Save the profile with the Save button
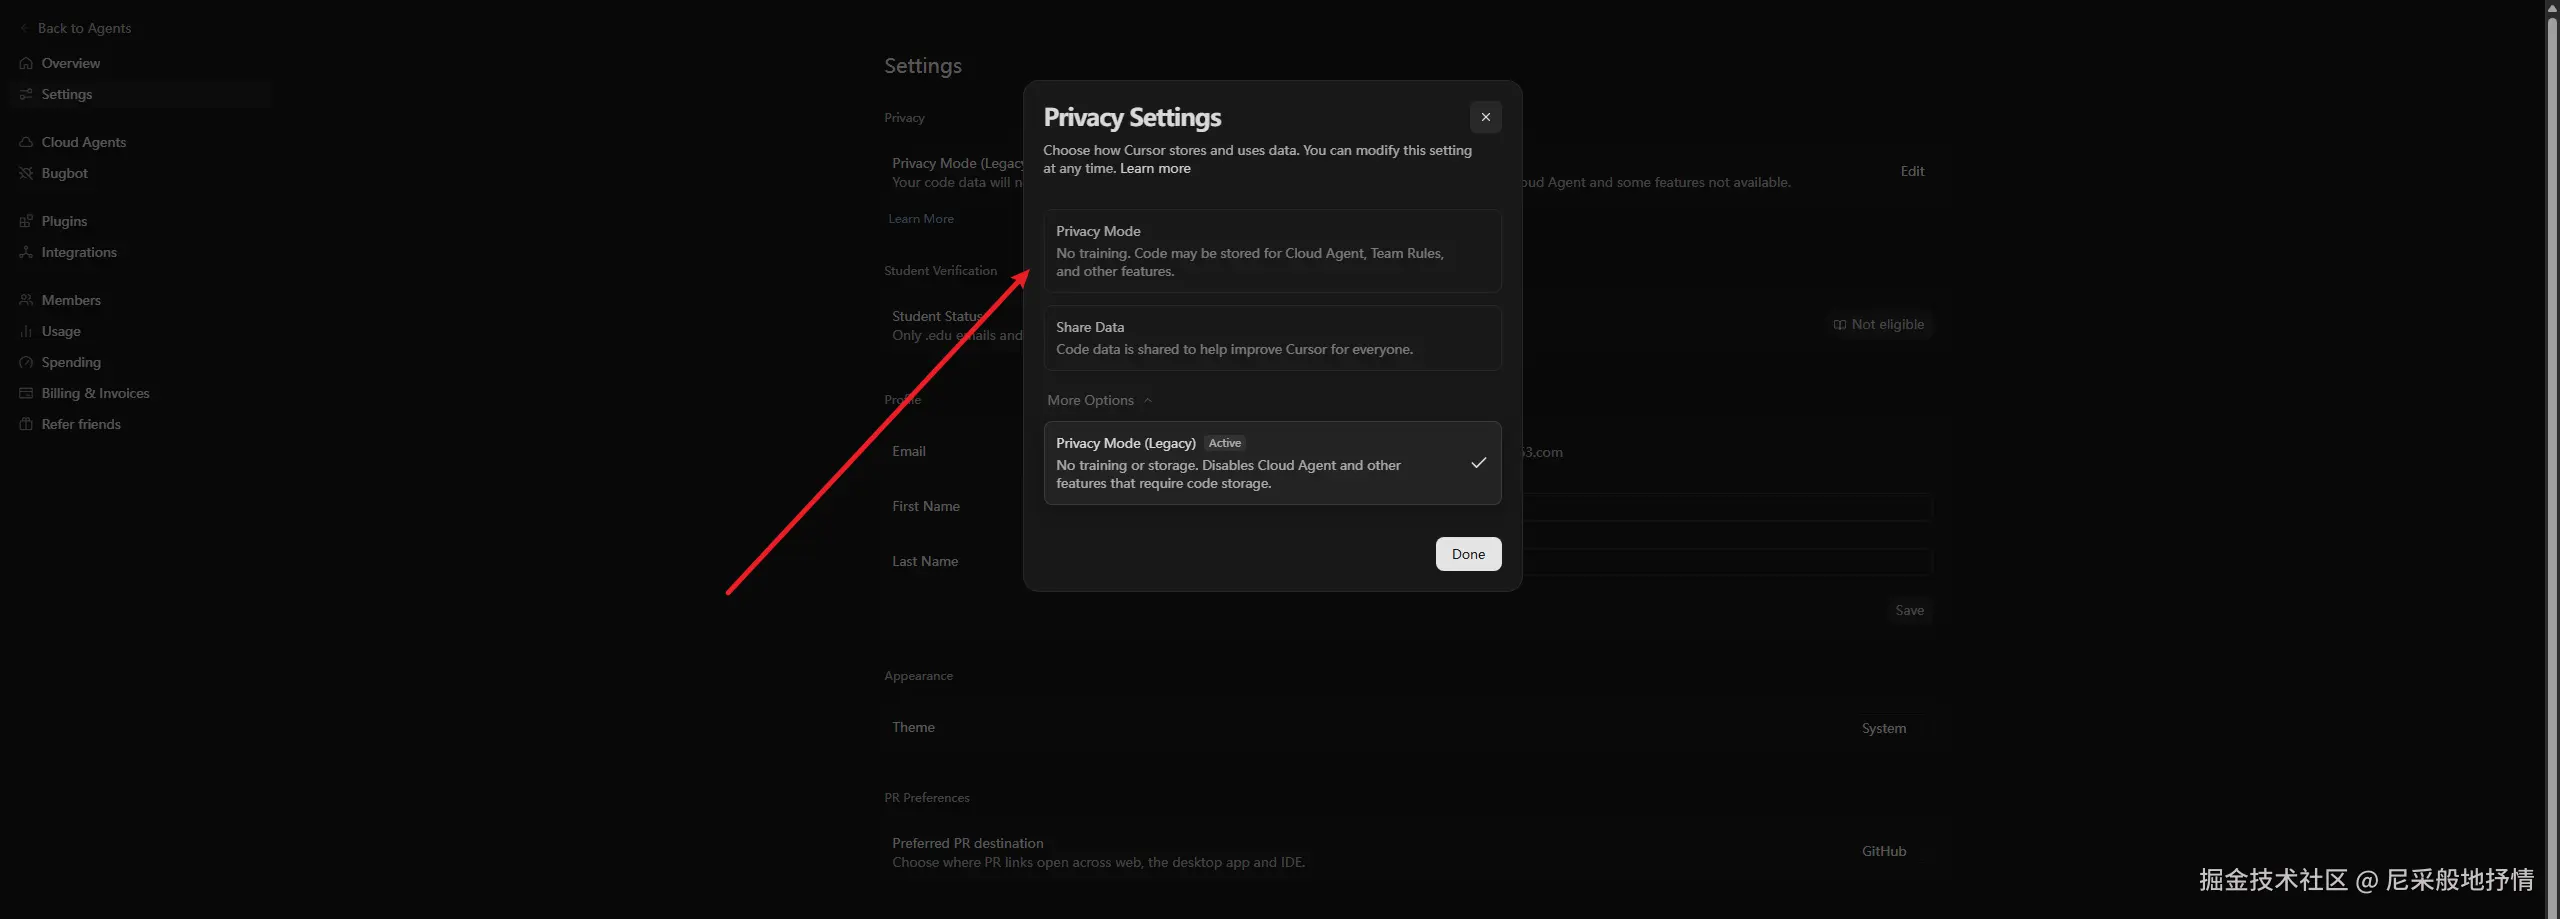 coord(1909,610)
